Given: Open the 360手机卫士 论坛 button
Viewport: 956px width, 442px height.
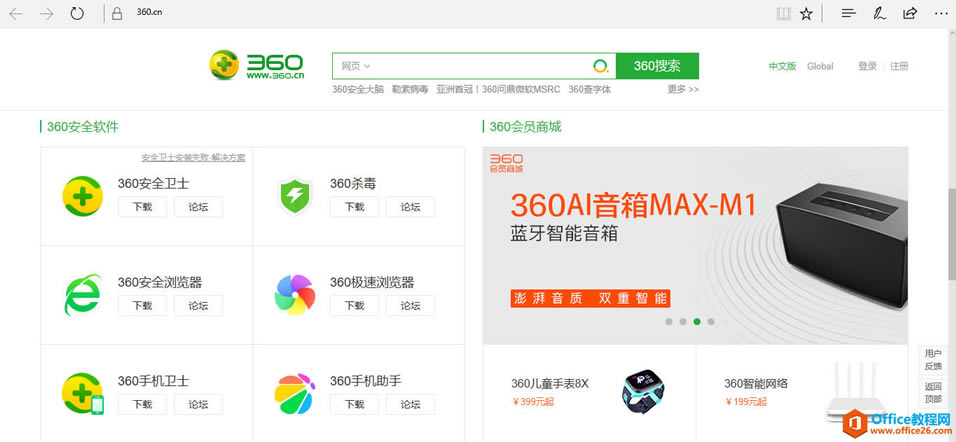Looking at the screenshot, I should (x=198, y=404).
